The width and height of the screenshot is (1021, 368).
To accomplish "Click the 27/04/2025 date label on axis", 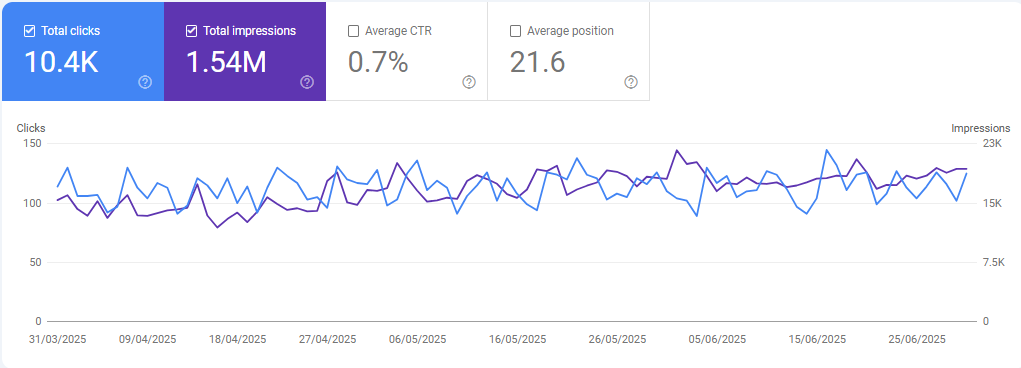I will click(x=328, y=339).
